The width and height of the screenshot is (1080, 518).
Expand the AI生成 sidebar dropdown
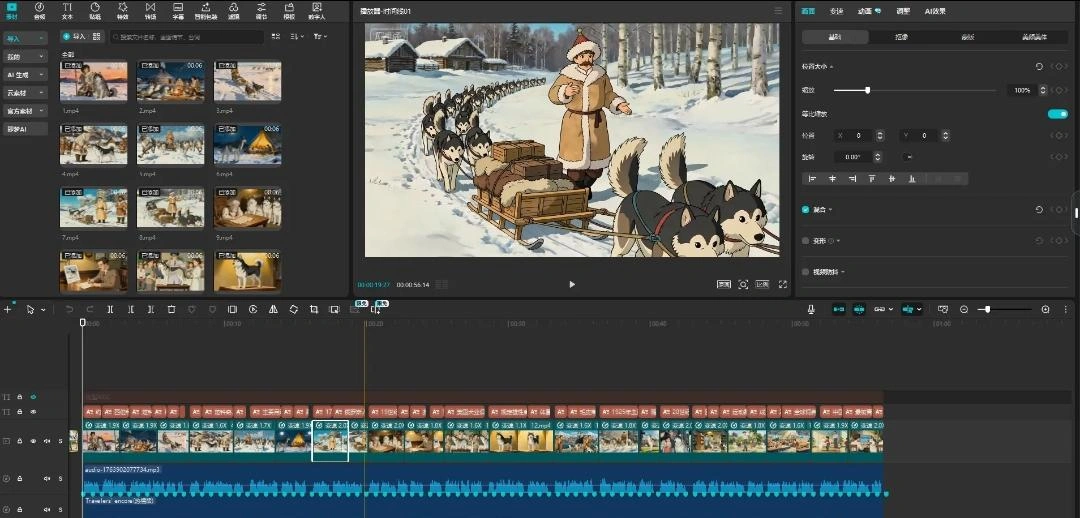click(x=26, y=74)
